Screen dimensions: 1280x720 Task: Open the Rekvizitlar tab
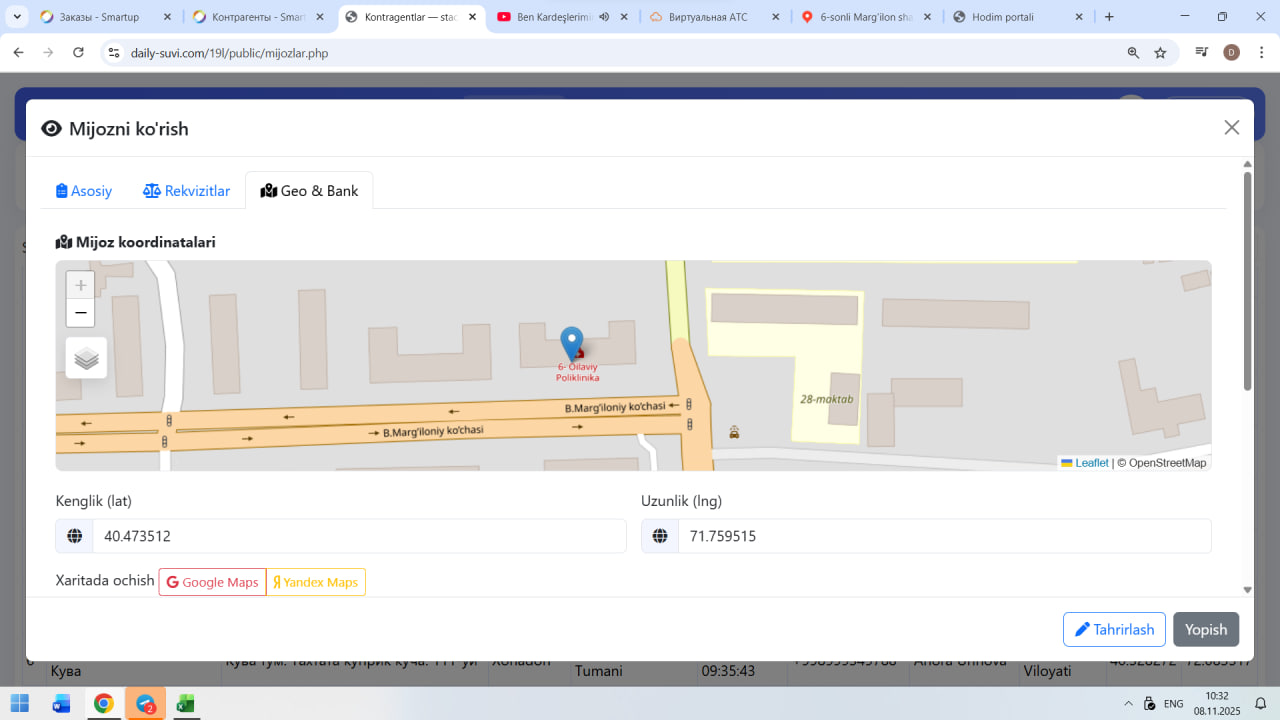point(187,191)
